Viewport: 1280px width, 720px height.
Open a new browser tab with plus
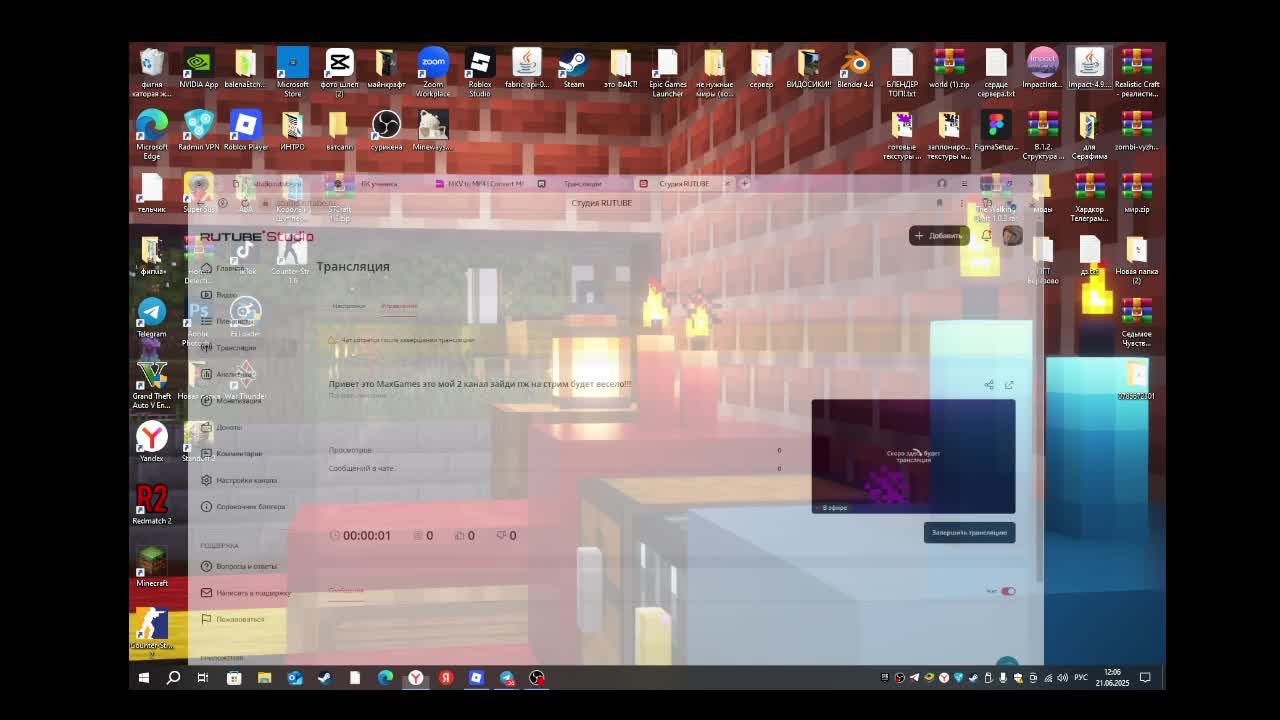(x=744, y=184)
